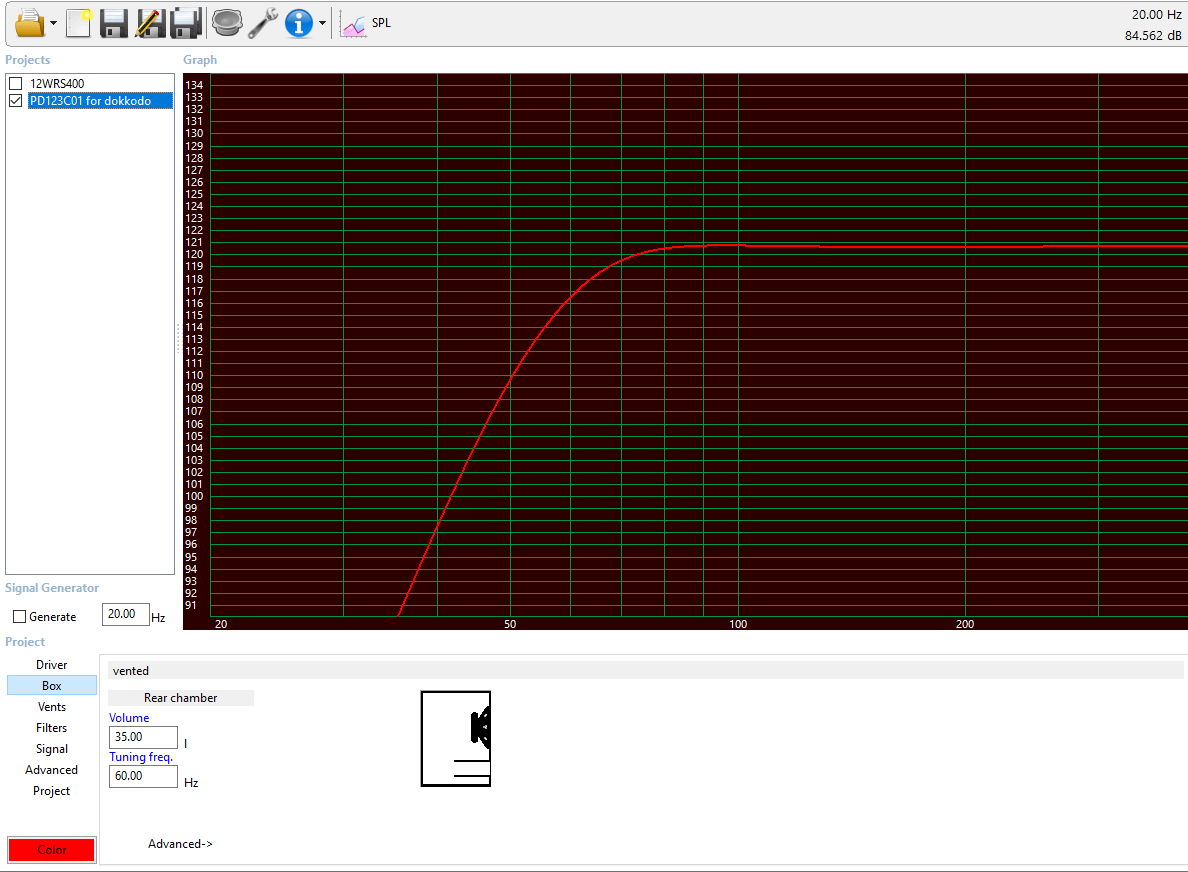1188x872 pixels.
Task: Click the 121 dB axis label
Action: pos(194,242)
